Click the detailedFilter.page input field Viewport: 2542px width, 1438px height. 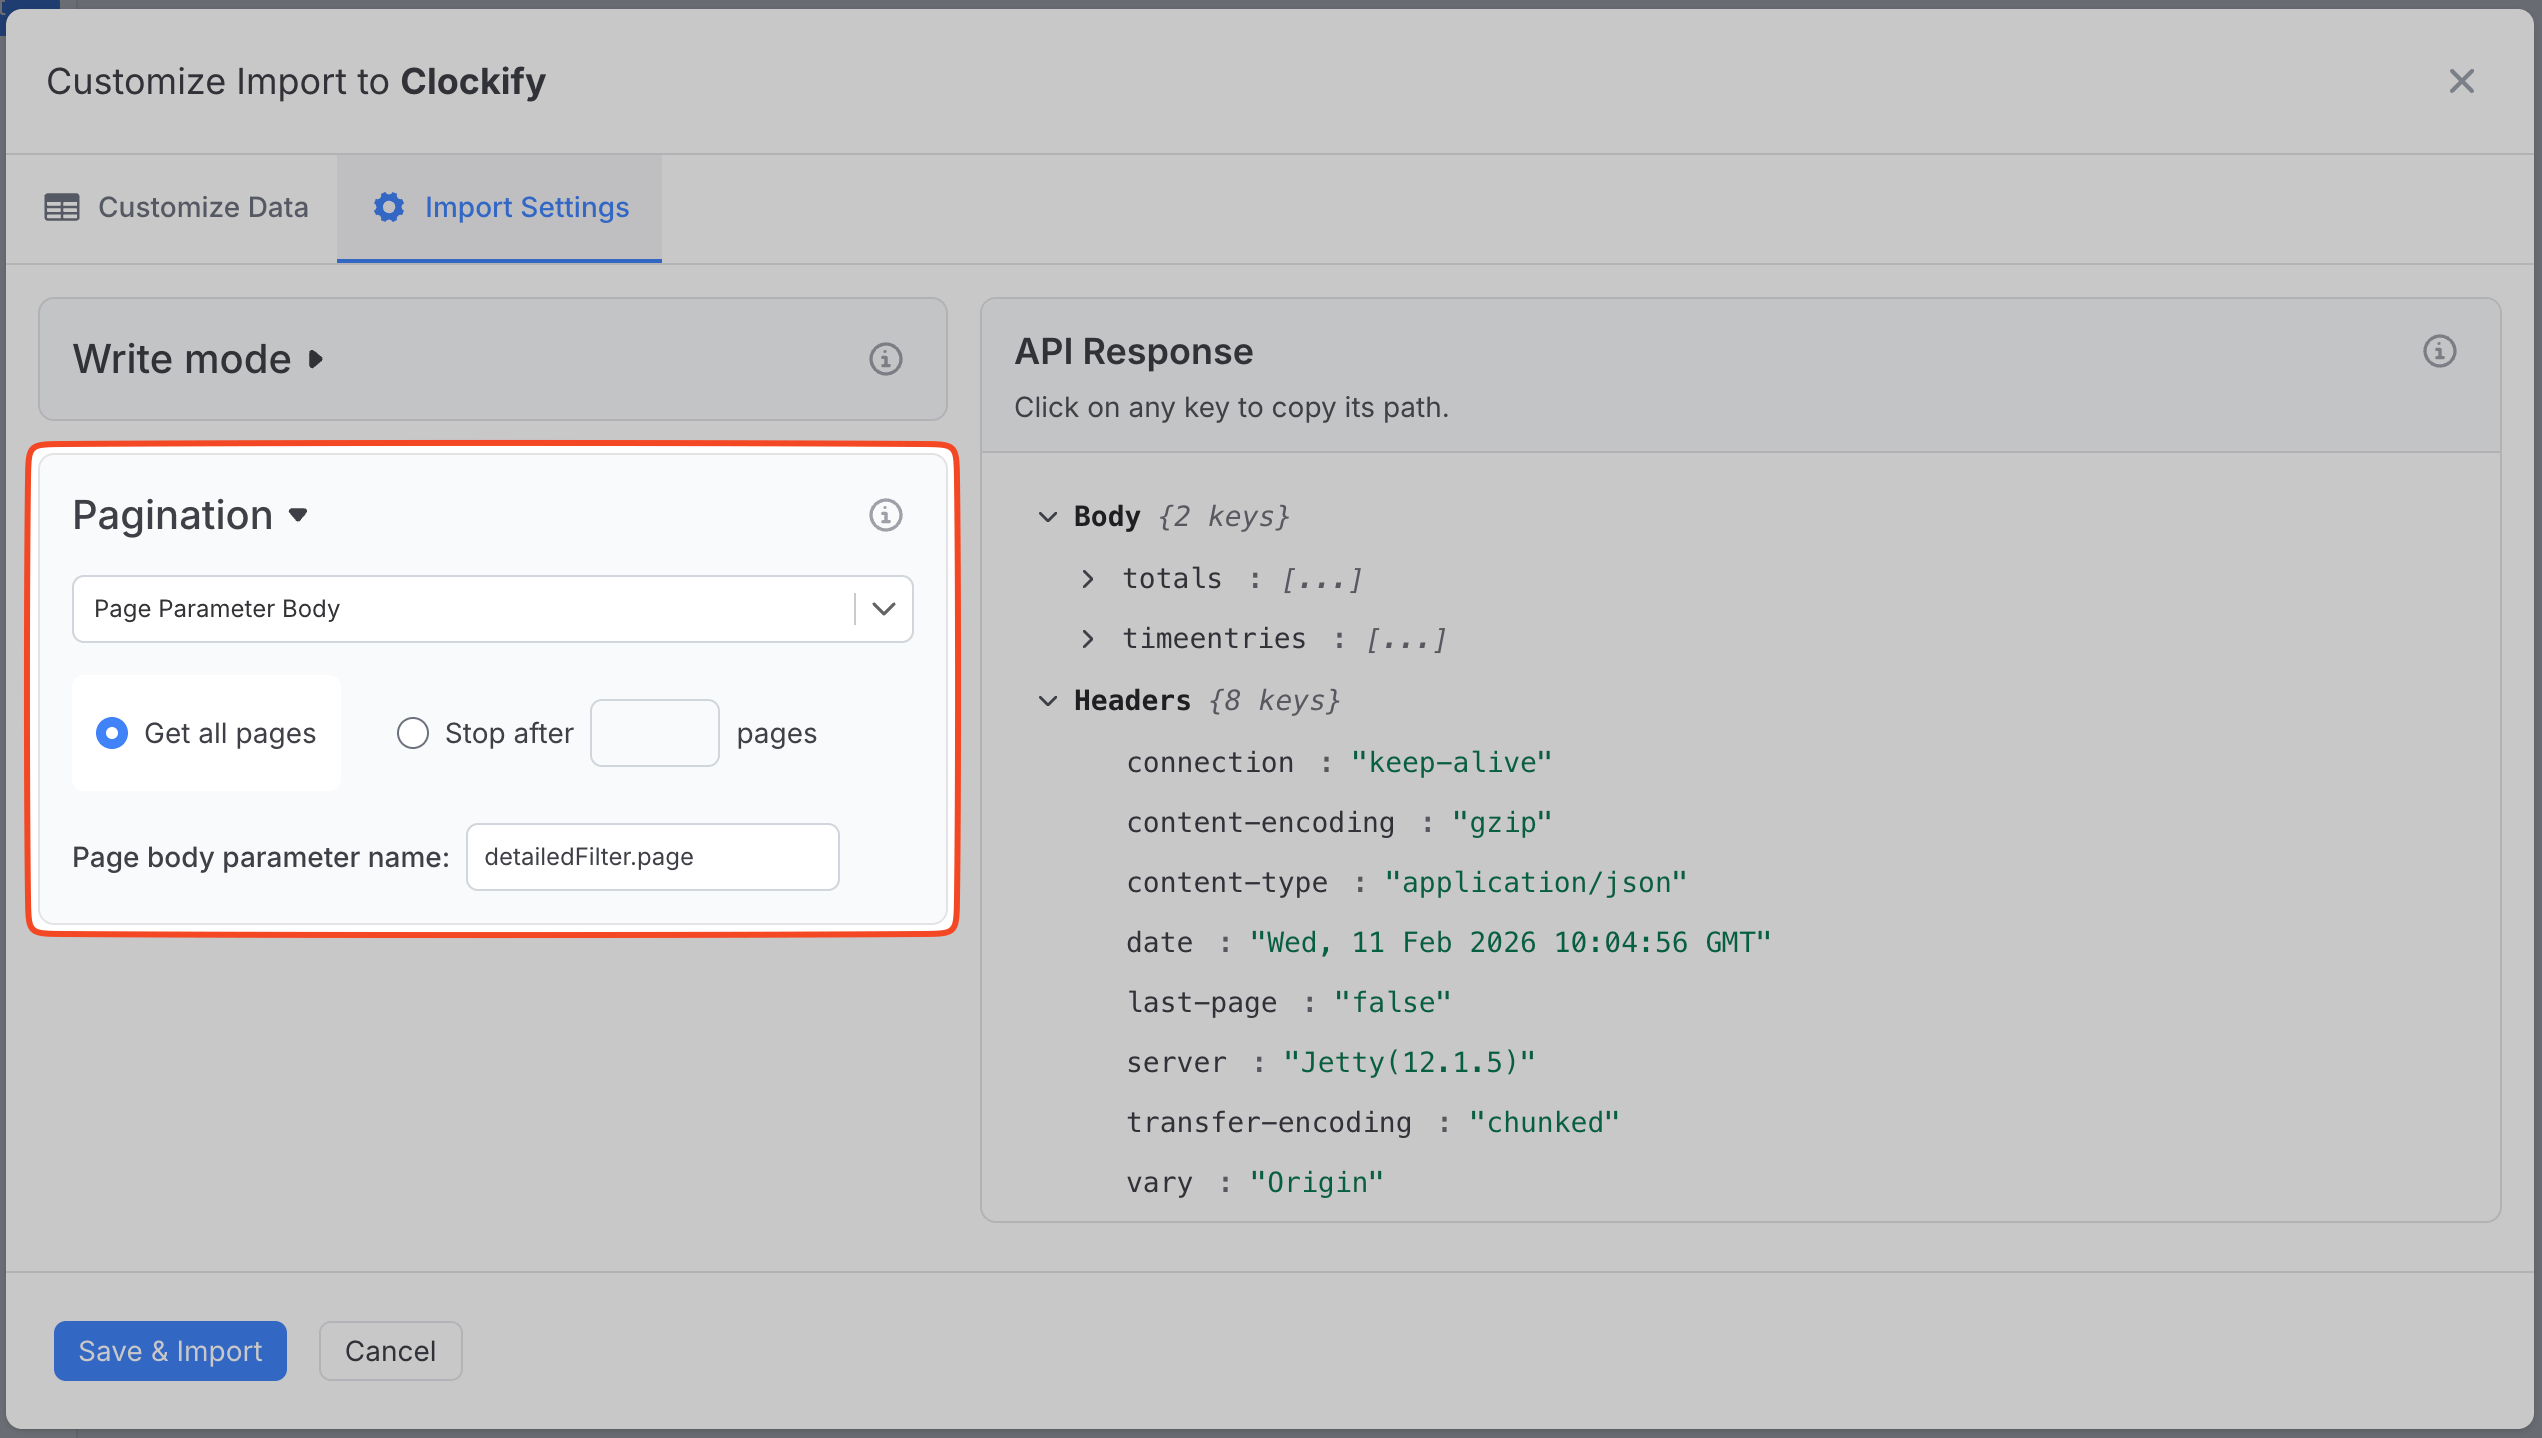pyautogui.click(x=652, y=856)
